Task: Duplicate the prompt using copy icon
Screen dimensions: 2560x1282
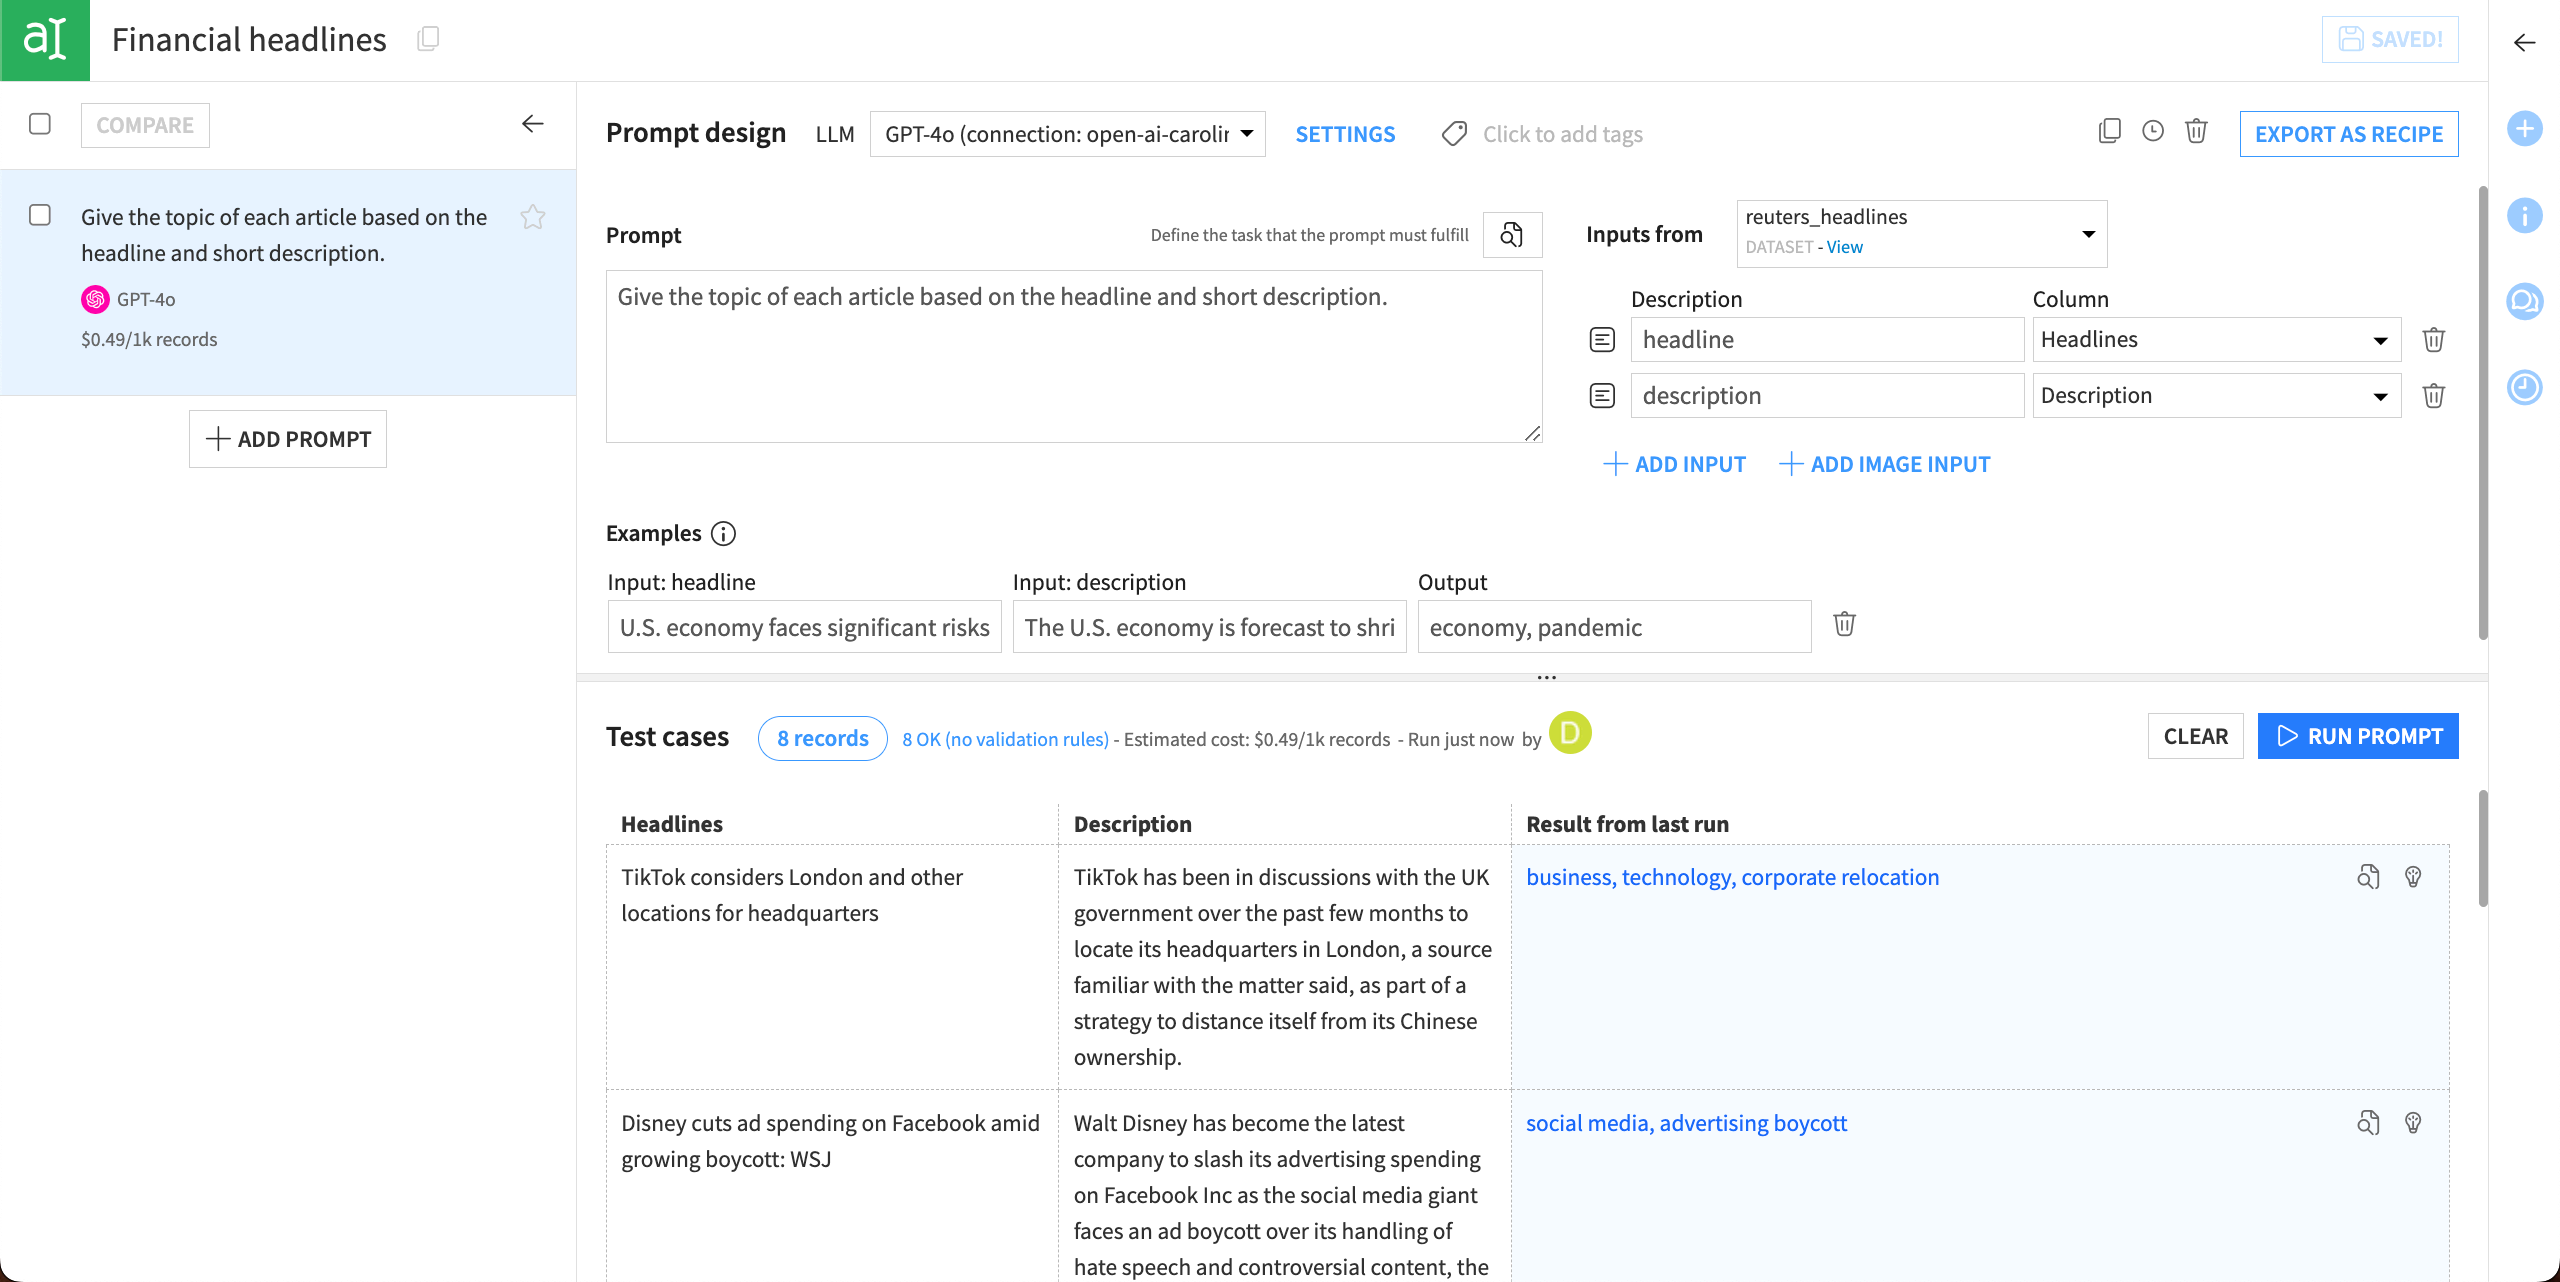Action: pyautogui.click(x=2109, y=131)
